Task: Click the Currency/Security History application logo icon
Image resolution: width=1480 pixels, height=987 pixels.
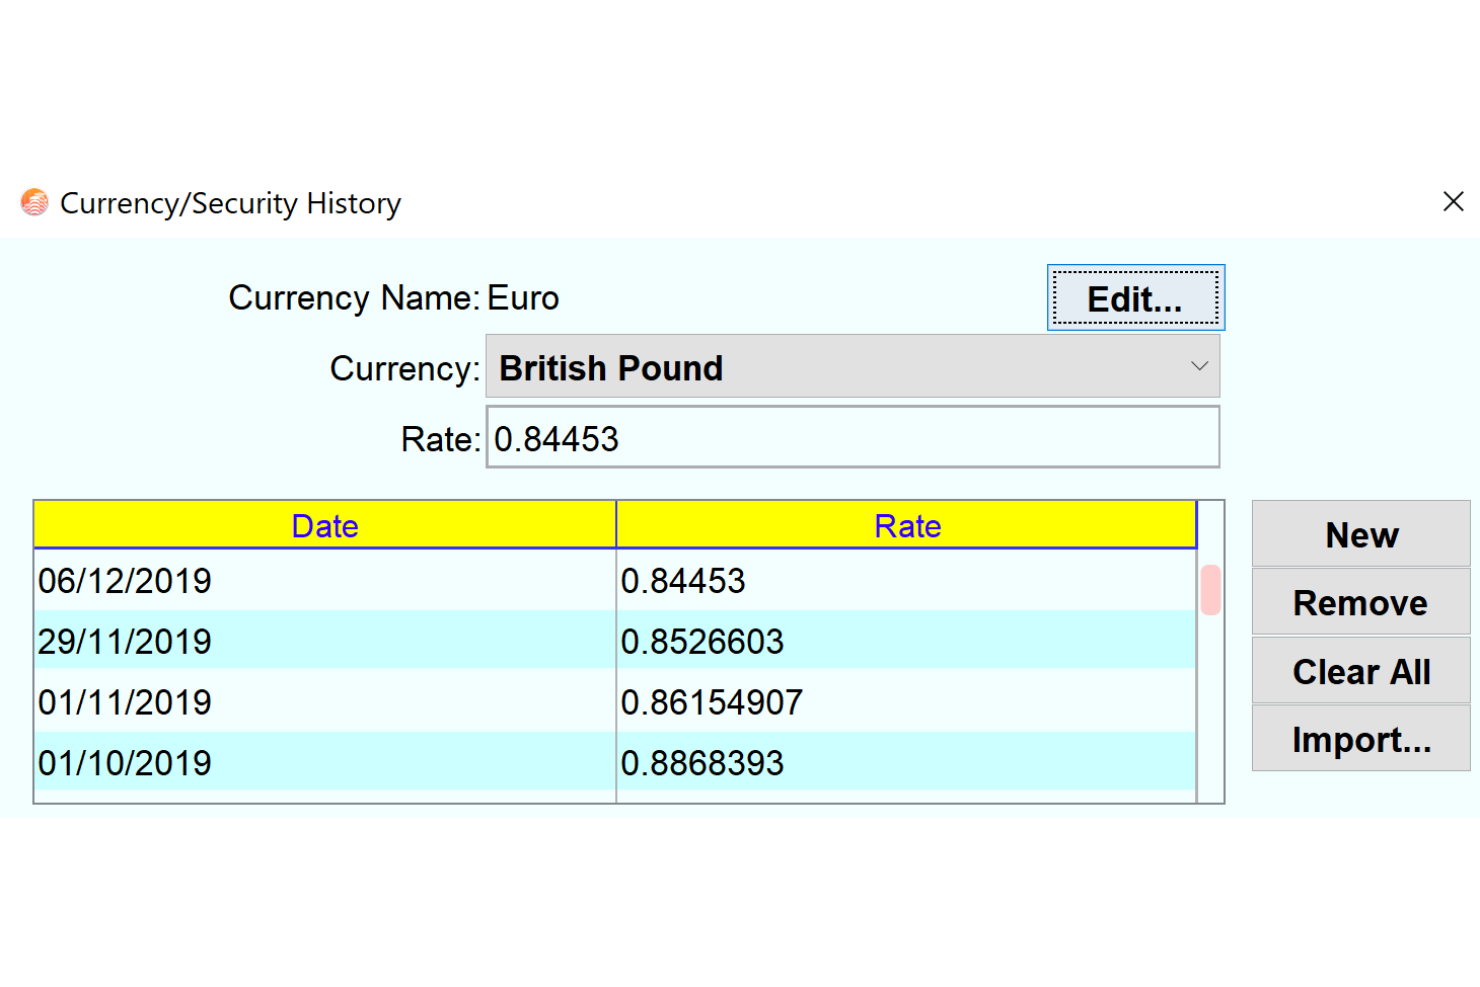Action: tap(33, 202)
